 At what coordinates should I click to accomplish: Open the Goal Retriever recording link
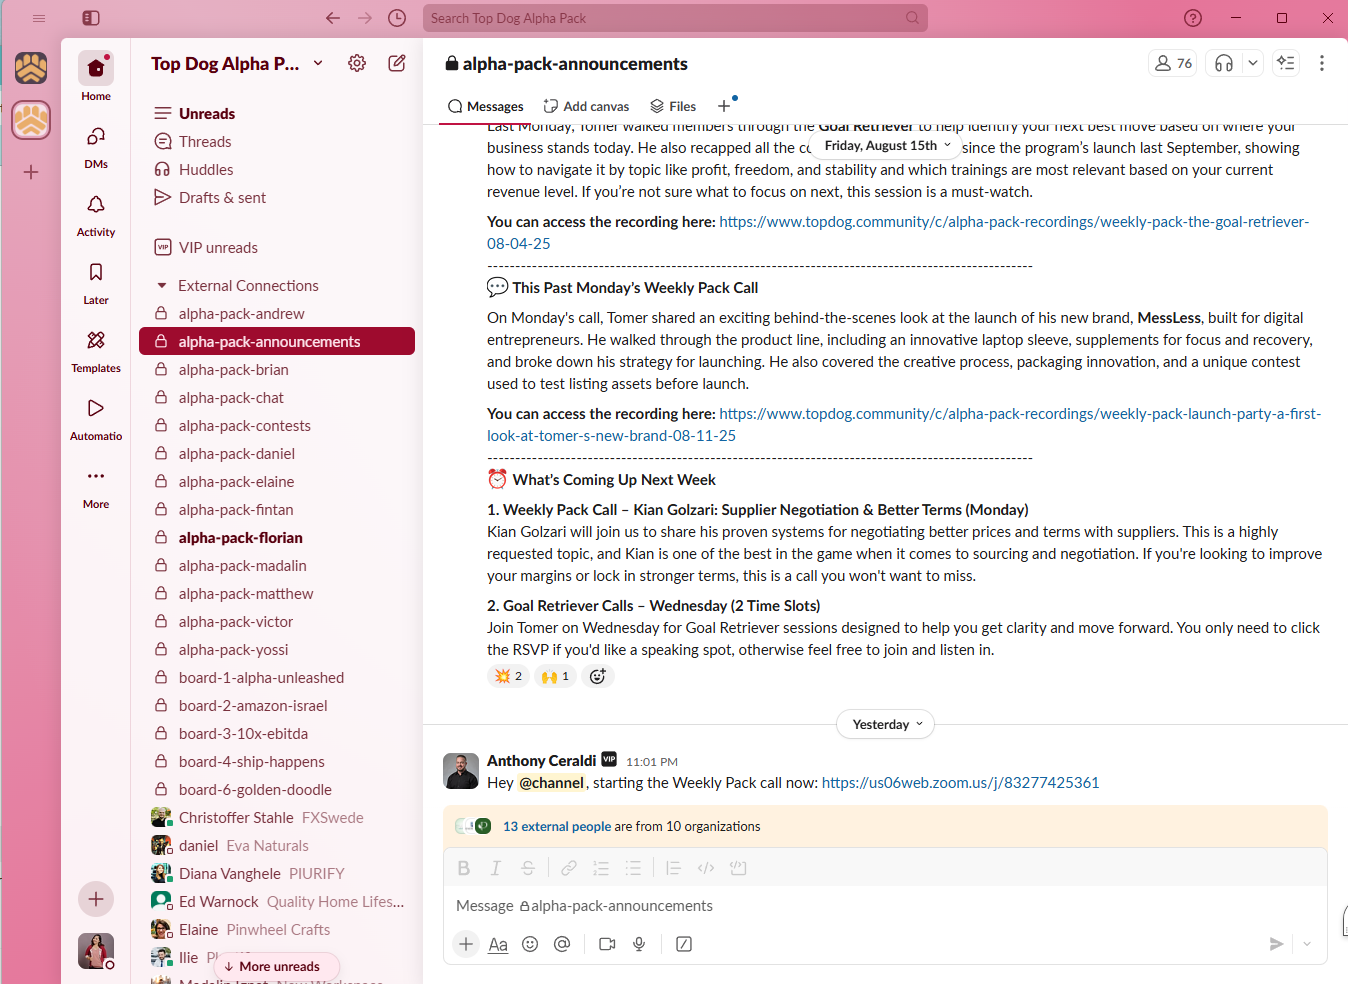click(898, 232)
